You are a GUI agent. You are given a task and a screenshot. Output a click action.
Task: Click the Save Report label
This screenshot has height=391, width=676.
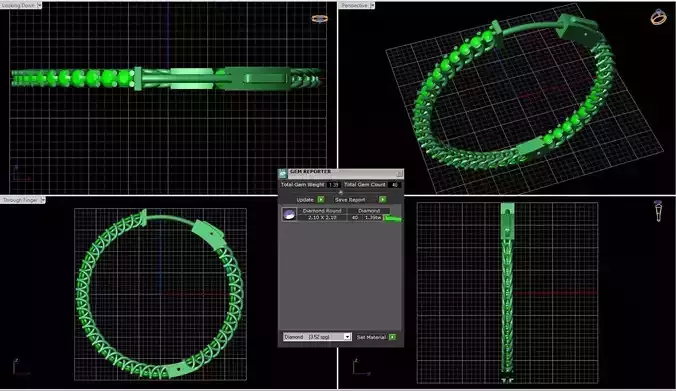point(350,200)
